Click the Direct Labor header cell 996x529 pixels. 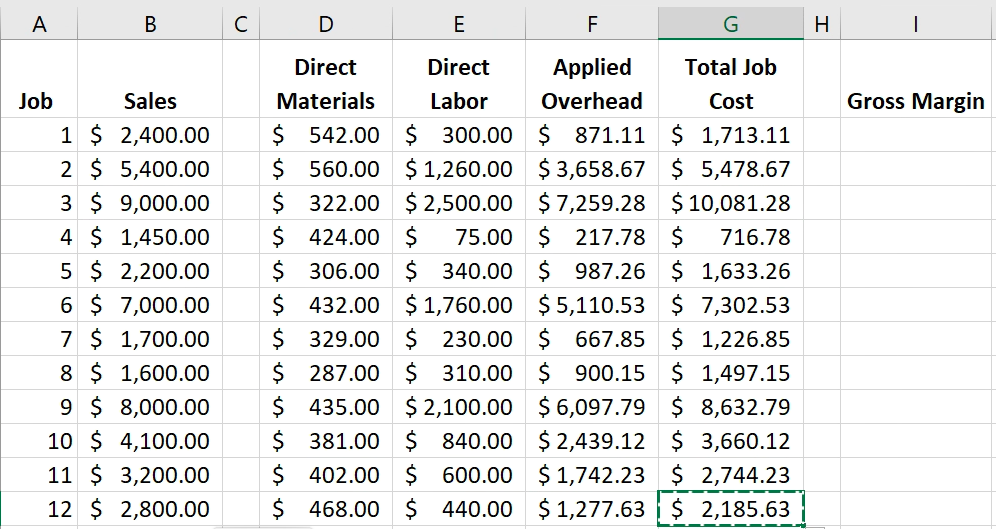459,79
